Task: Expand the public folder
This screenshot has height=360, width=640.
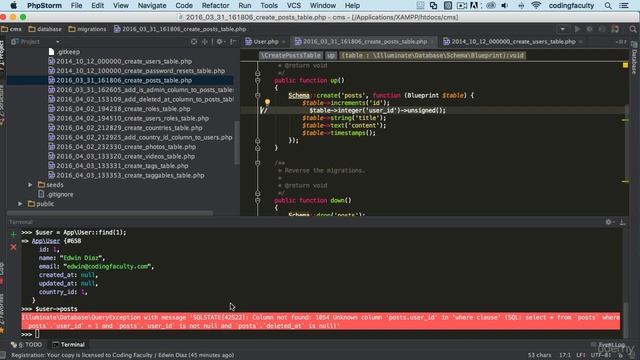Action: point(20,204)
